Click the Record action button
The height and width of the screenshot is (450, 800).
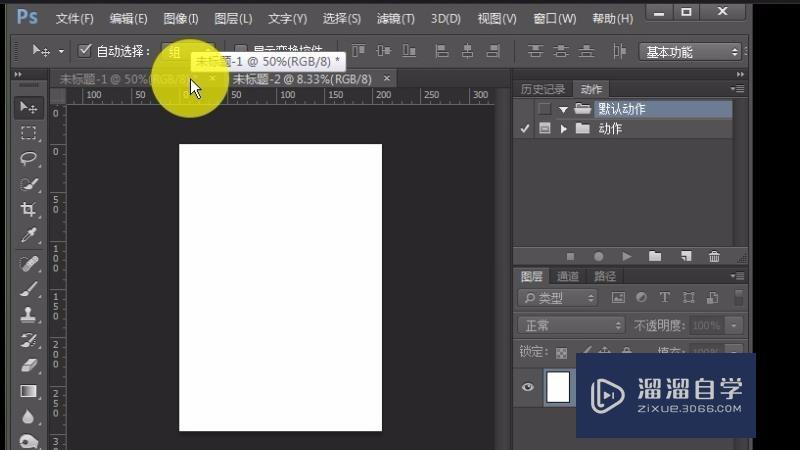[599, 257]
